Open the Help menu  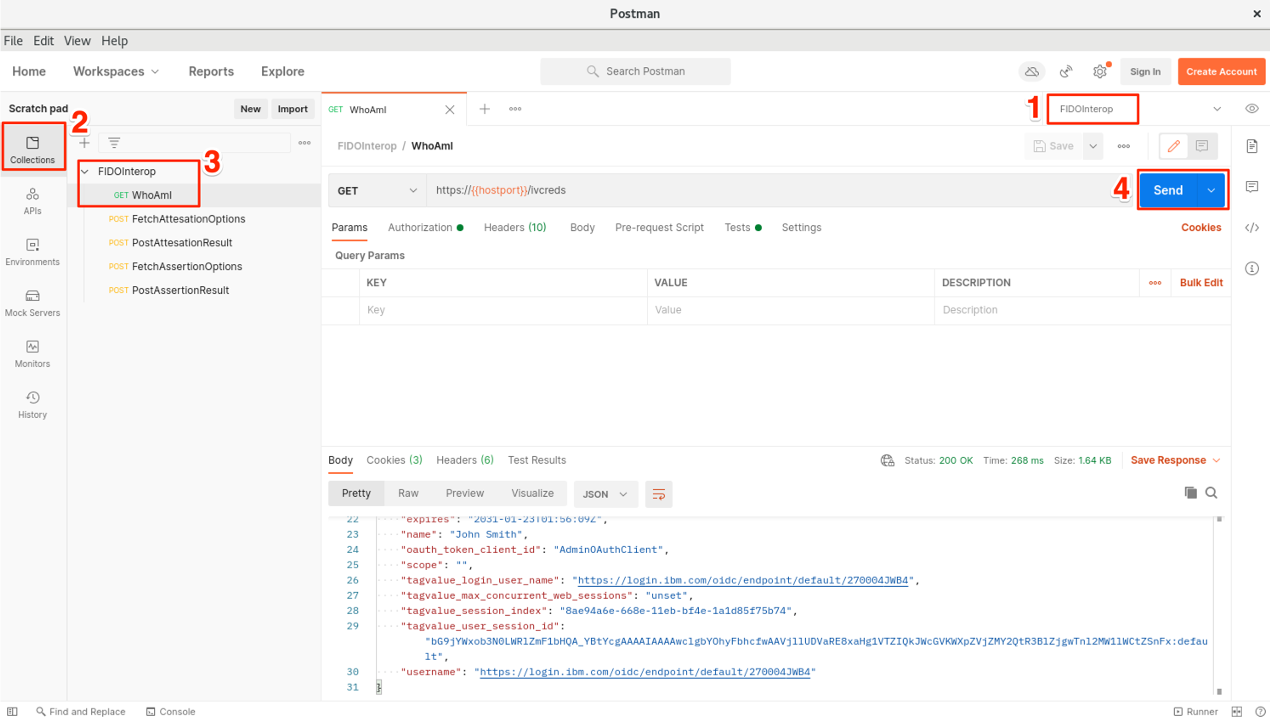click(x=114, y=41)
